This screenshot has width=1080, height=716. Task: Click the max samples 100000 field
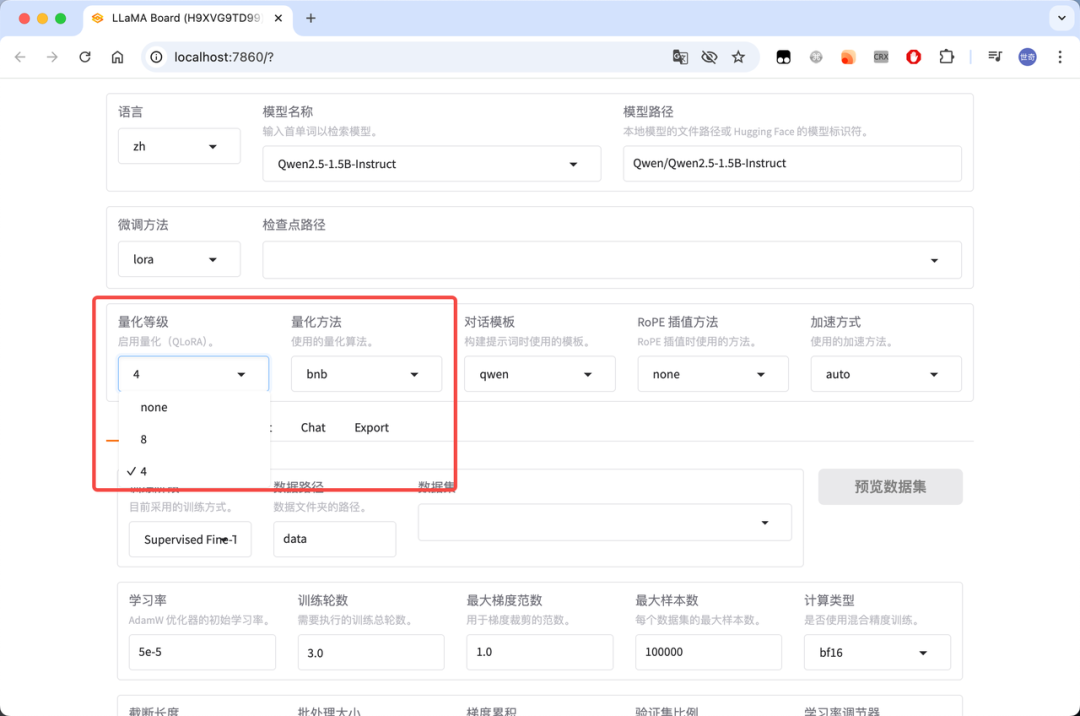709,652
